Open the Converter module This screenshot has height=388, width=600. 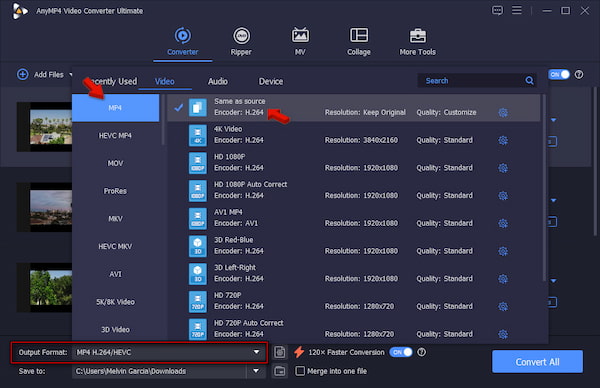pos(183,41)
